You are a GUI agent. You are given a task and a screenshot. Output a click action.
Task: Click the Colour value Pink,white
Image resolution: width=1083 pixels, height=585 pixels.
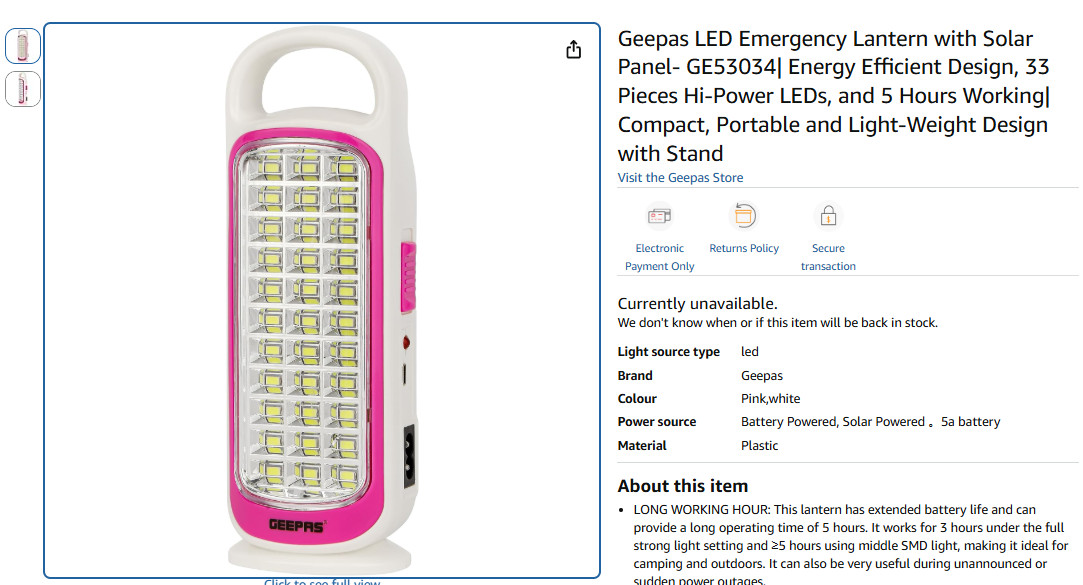[x=771, y=399]
